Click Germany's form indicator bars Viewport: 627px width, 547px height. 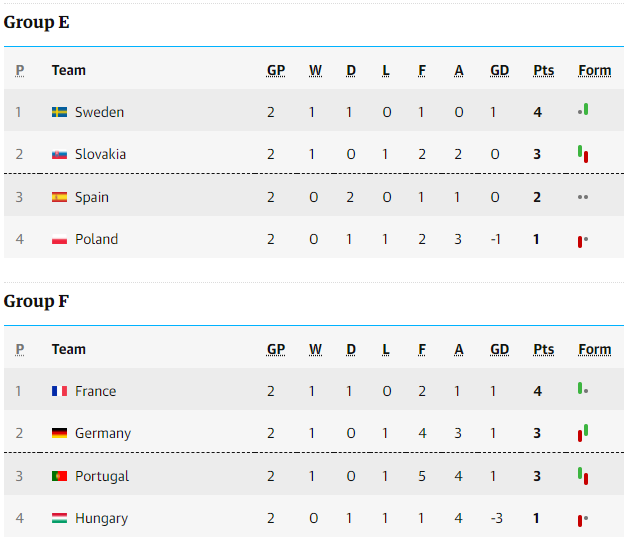(x=583, y=433)
